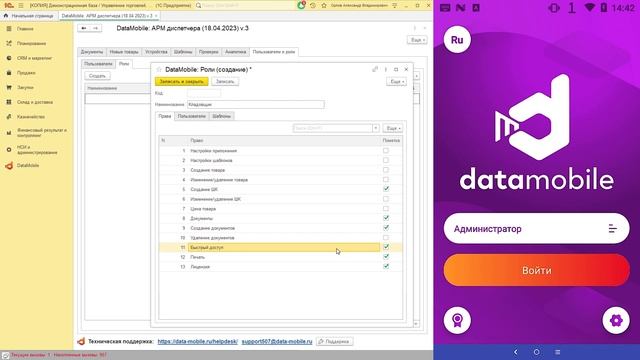Open Склад и доставка sidebar section
The height and width of the screenshot is (360, 640).
[34, 102]
